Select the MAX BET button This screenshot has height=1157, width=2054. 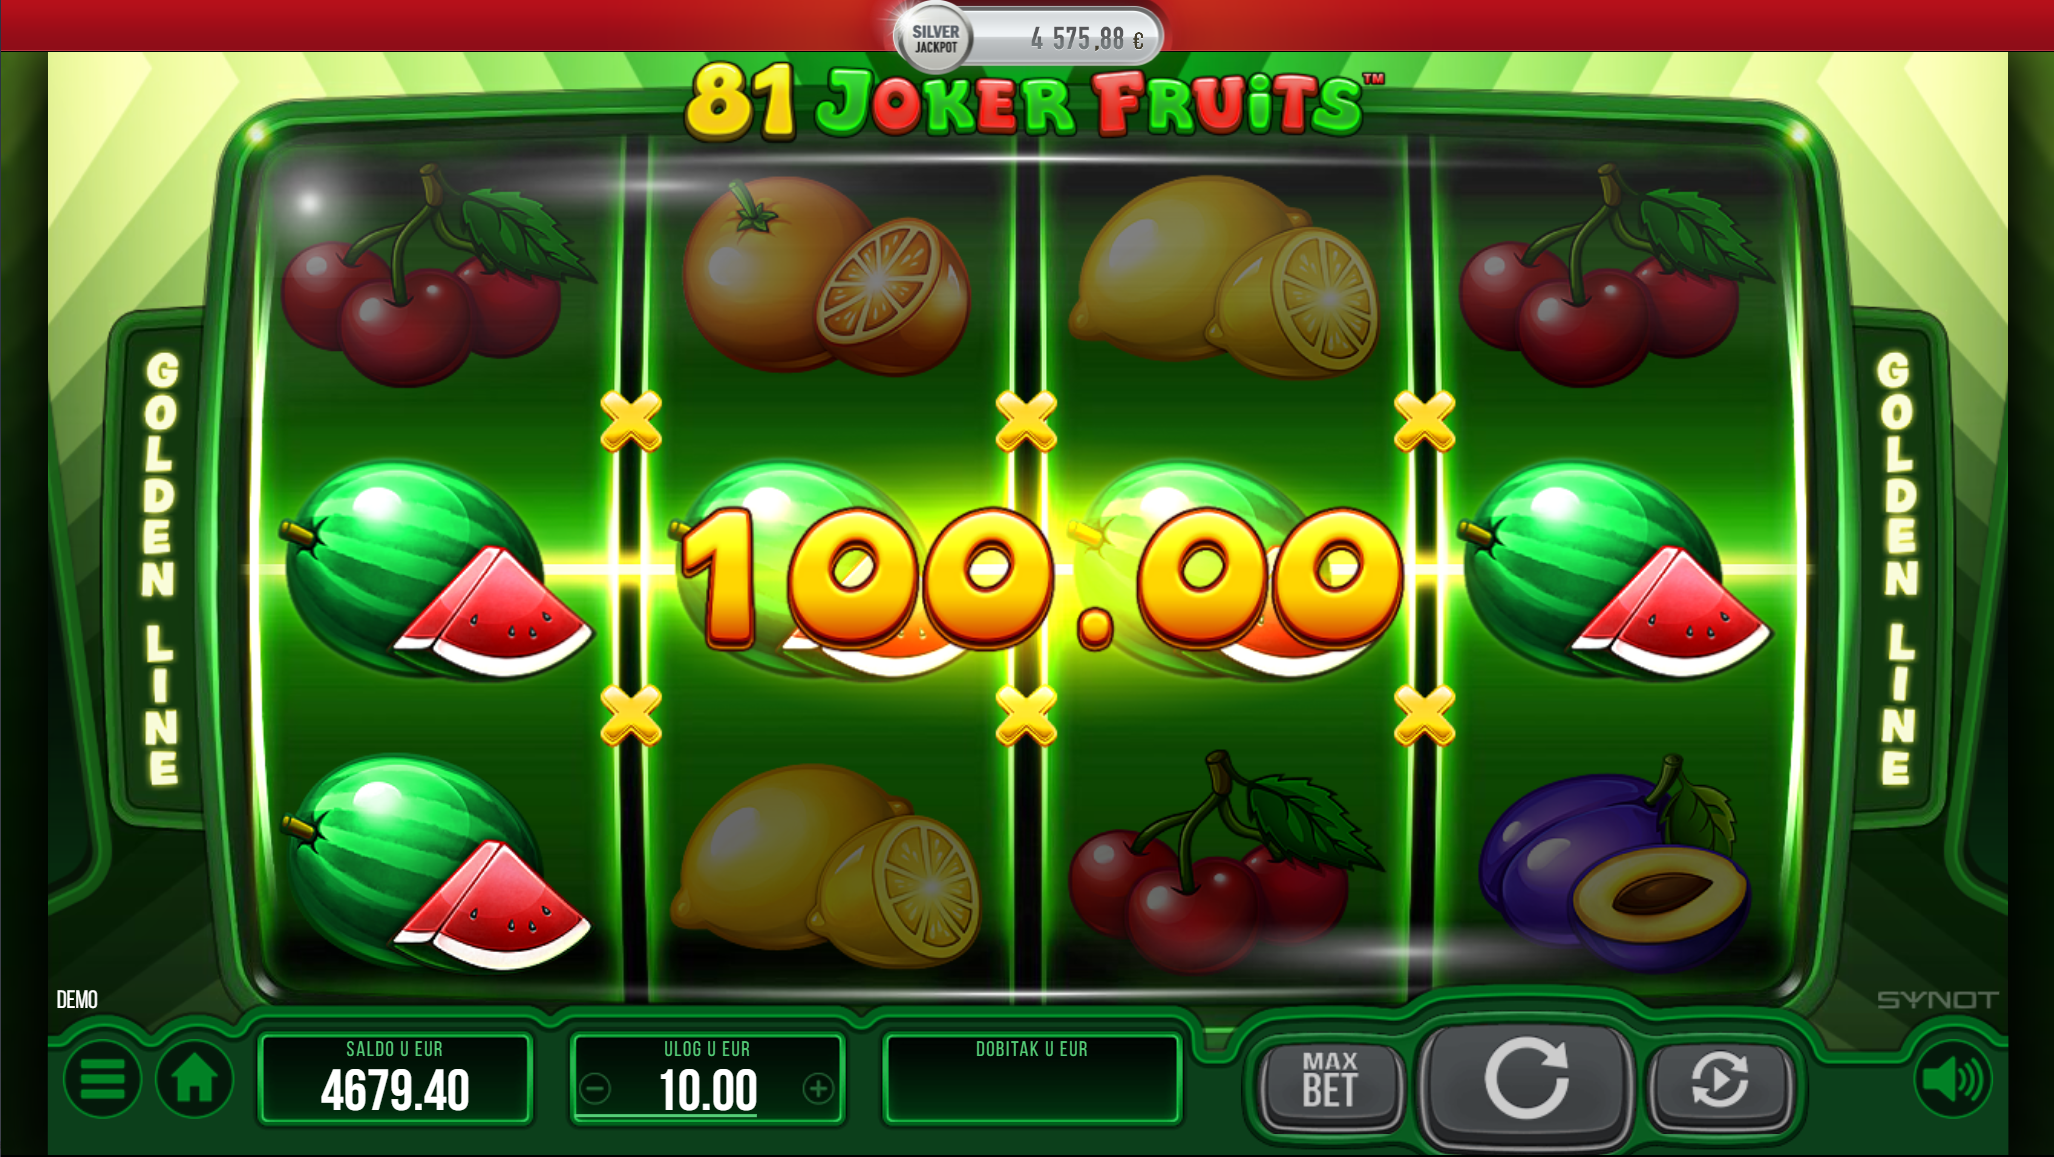click(1330, 1083)
